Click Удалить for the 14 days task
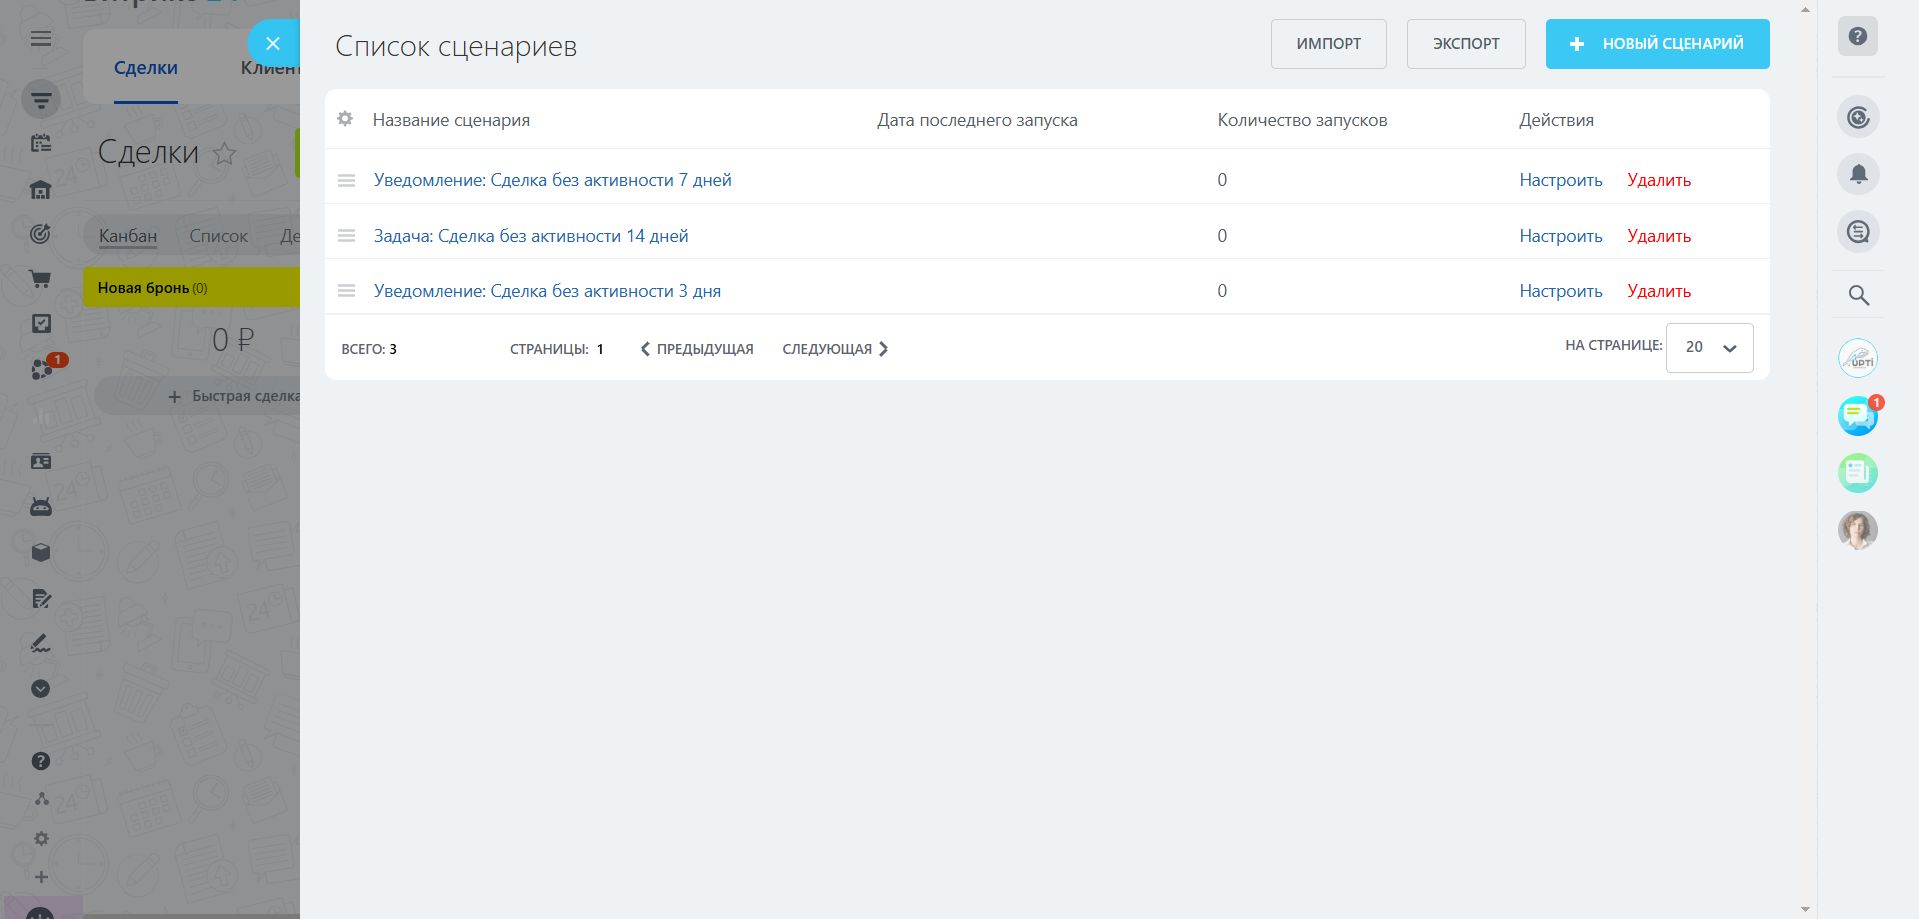 coord(1658,236)
